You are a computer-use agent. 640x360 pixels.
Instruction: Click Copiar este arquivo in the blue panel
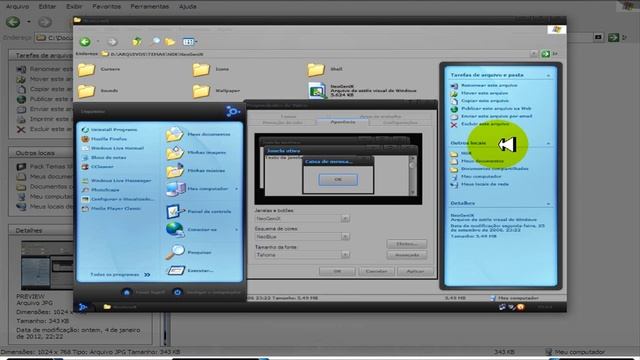click(480, 101)
